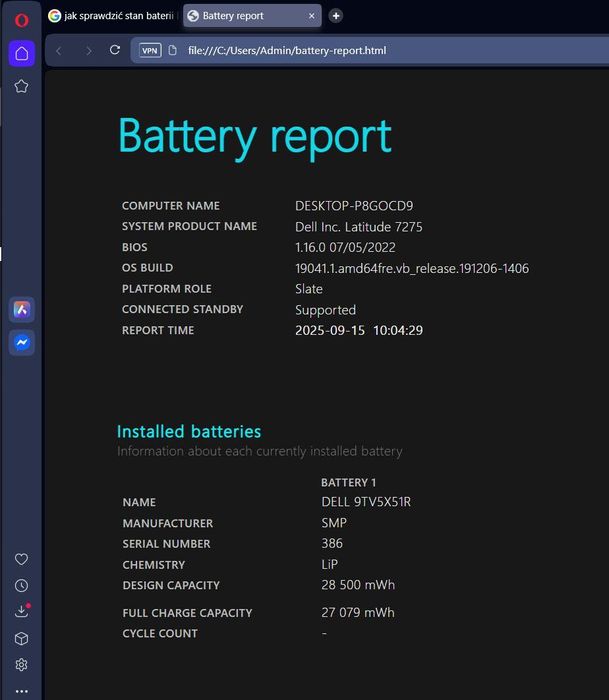Click the 'CYCLE COUNT' label
Viewport: 609px width, 700px height.
click(x=160, y=633)
